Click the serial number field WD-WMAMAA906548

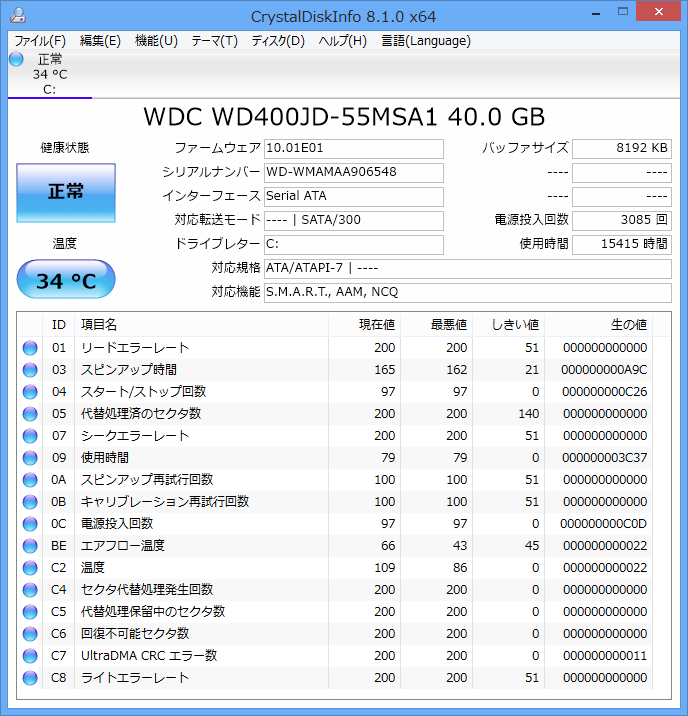(353, 172)
